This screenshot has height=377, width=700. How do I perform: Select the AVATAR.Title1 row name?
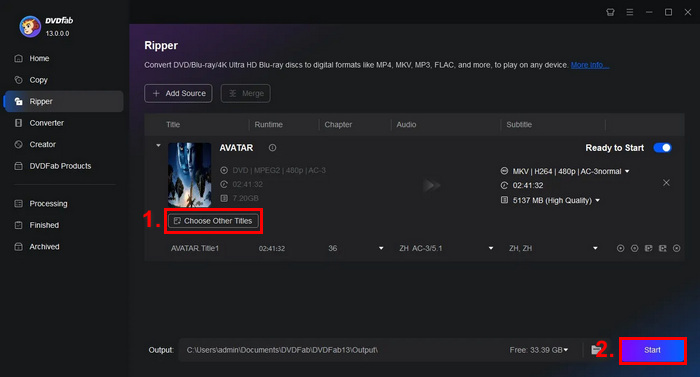(195, 248)
